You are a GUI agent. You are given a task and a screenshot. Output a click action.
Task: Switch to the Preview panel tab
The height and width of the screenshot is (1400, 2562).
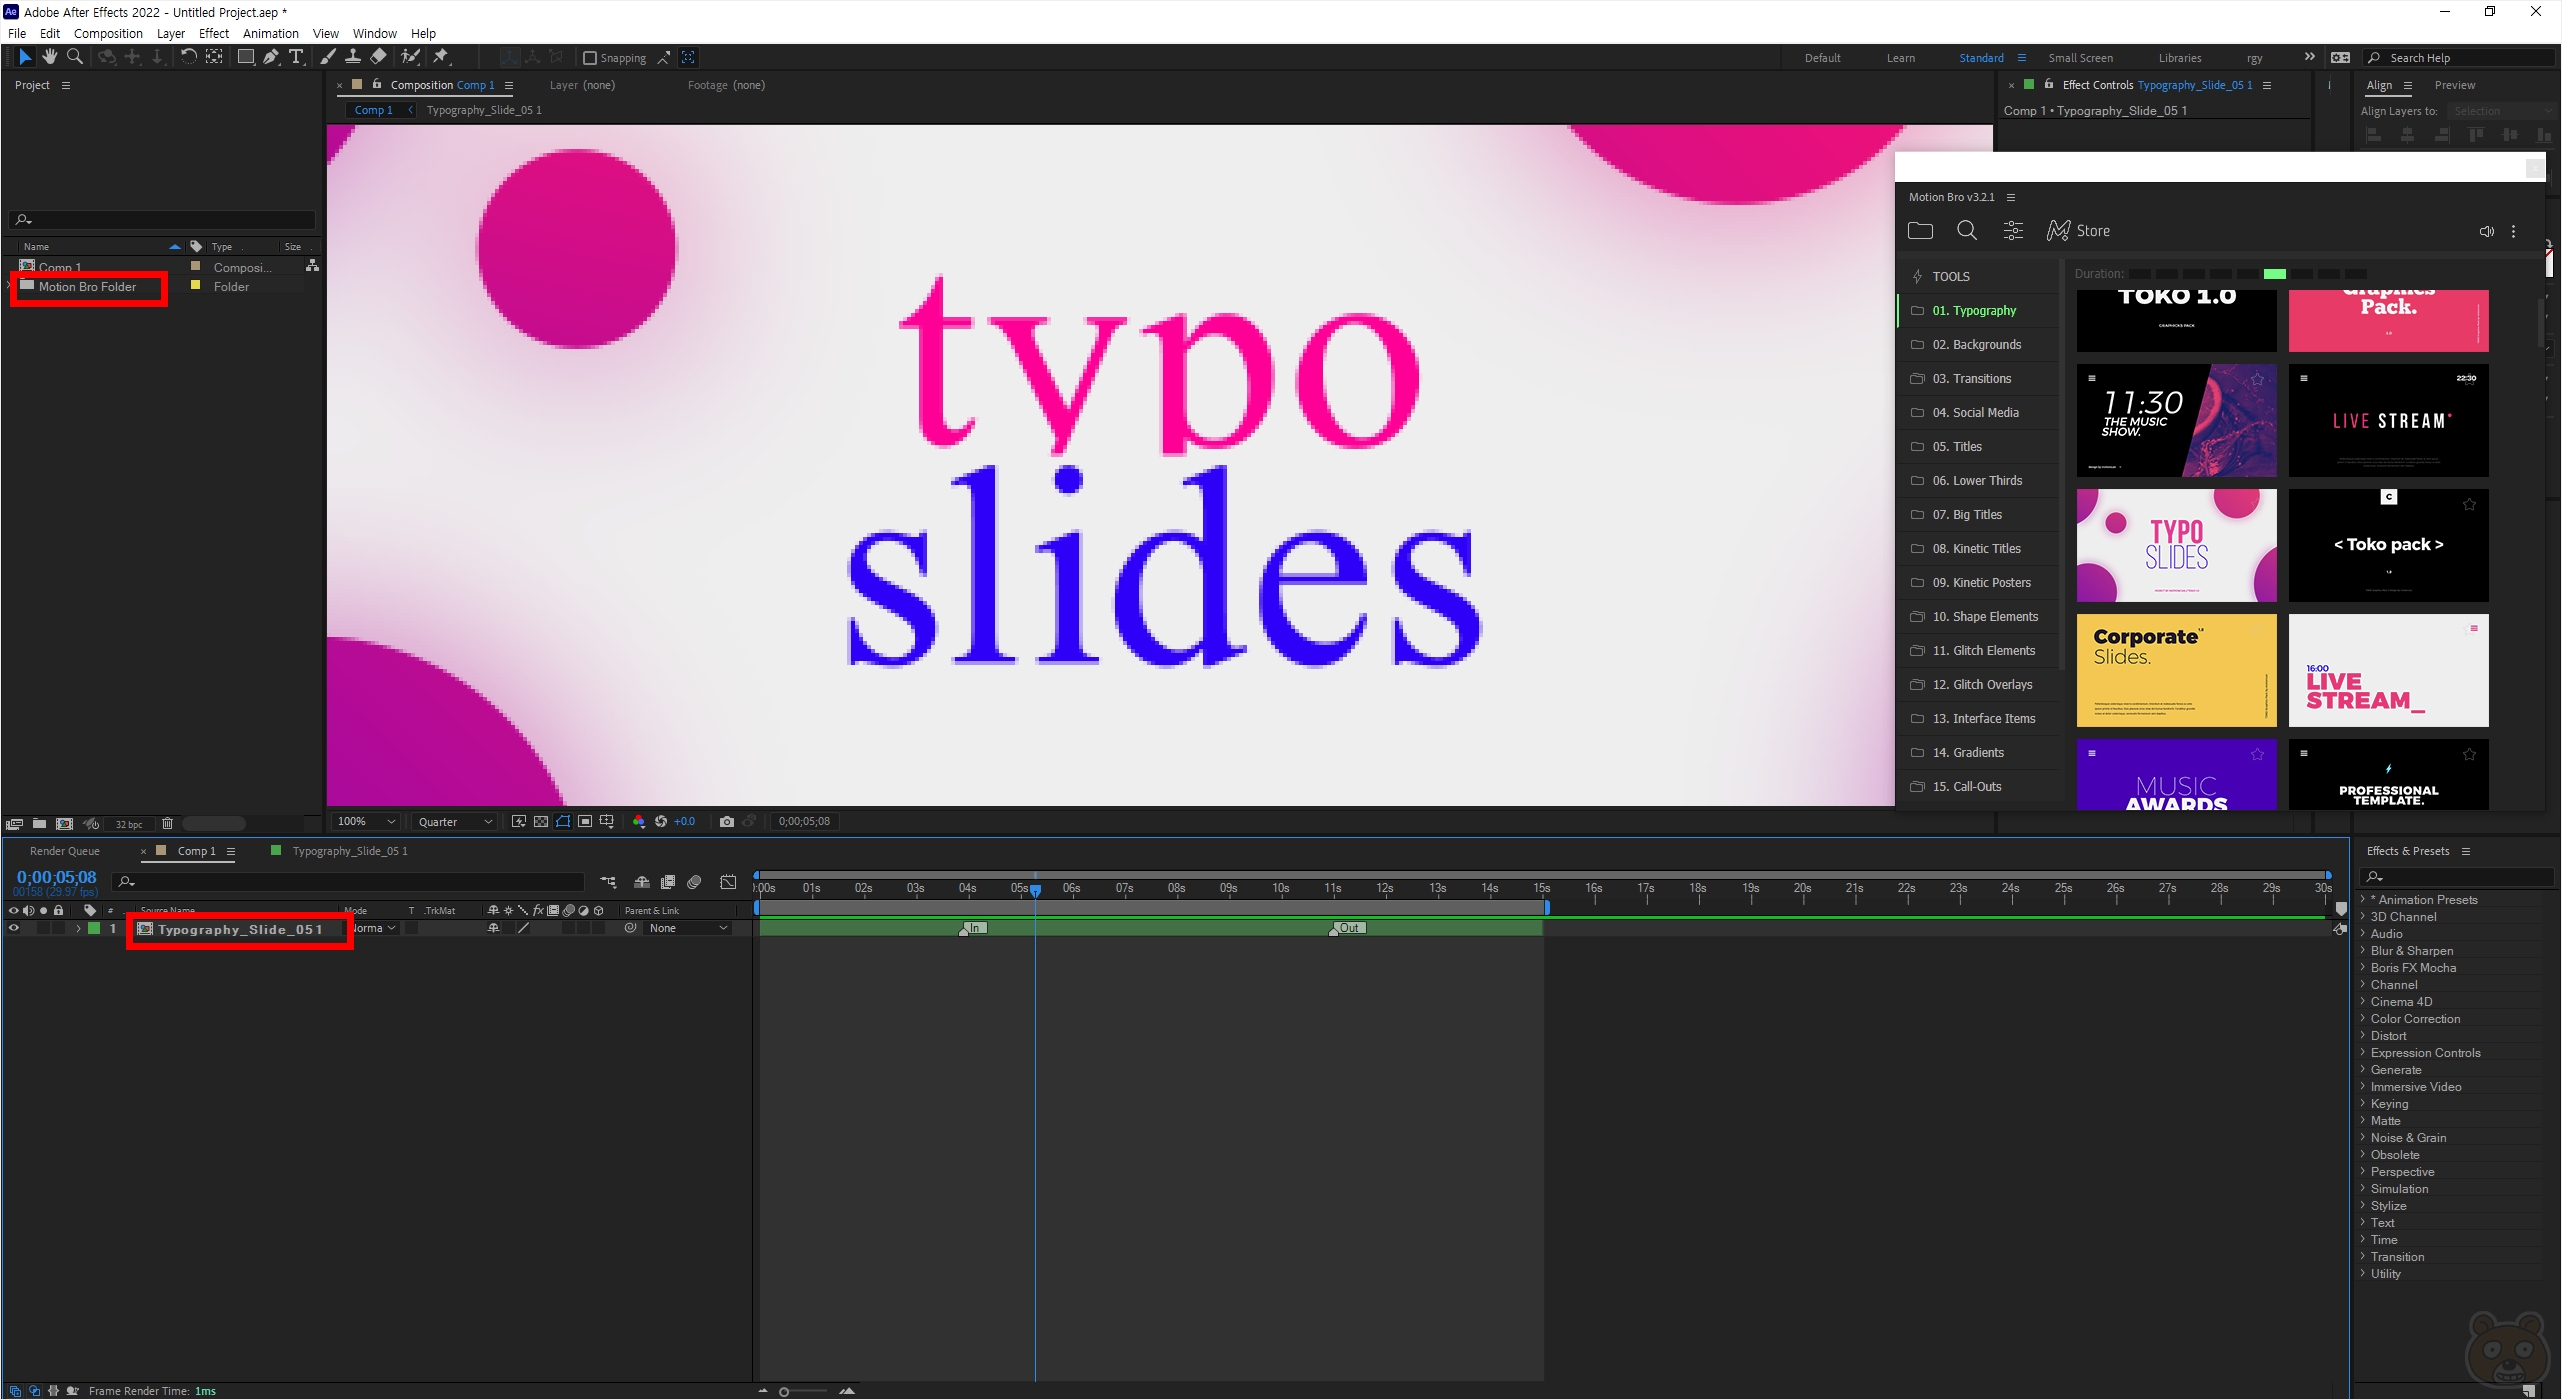pyautogui.click(x=2455, y=85)
